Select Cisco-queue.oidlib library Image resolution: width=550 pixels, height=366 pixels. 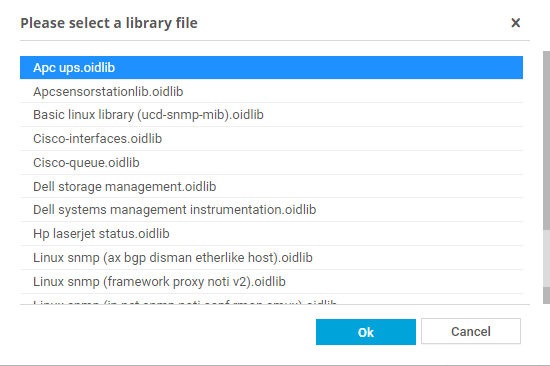pyautogui.click(x=271, y=162)
